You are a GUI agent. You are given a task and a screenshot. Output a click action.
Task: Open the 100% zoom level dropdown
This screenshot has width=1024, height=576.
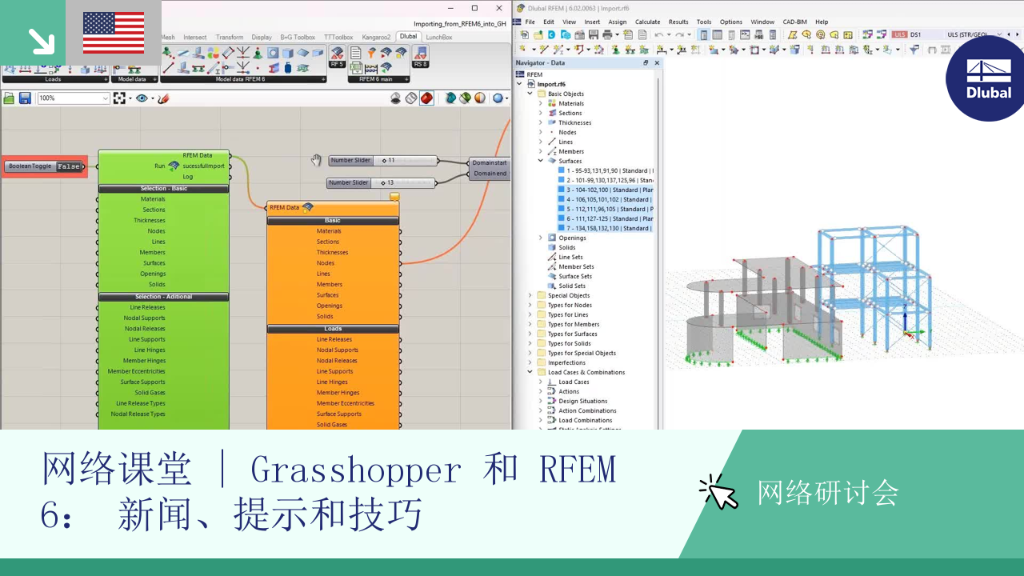73,98
